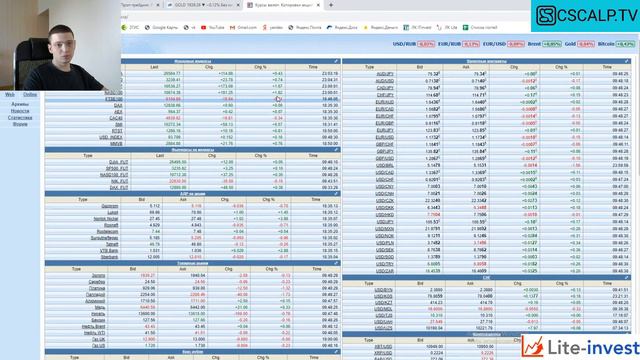The height and width of the screenshot is (360, 640).
Task: Open the XBT/USD crypto pair link
Action: tap(384, 347)
